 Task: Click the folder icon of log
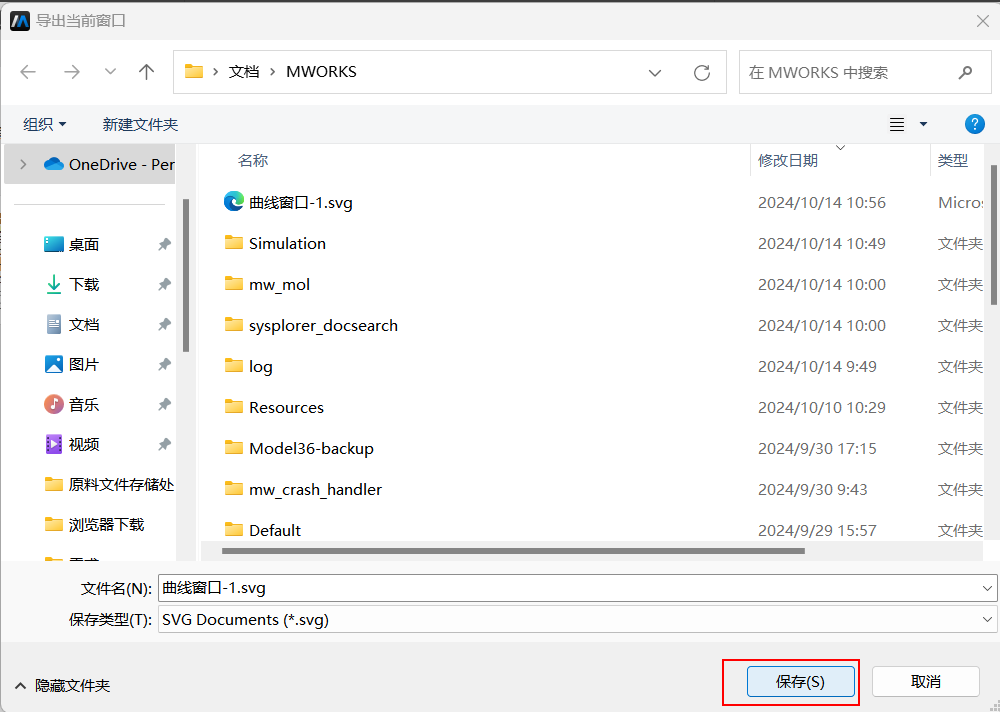point(233,366)
